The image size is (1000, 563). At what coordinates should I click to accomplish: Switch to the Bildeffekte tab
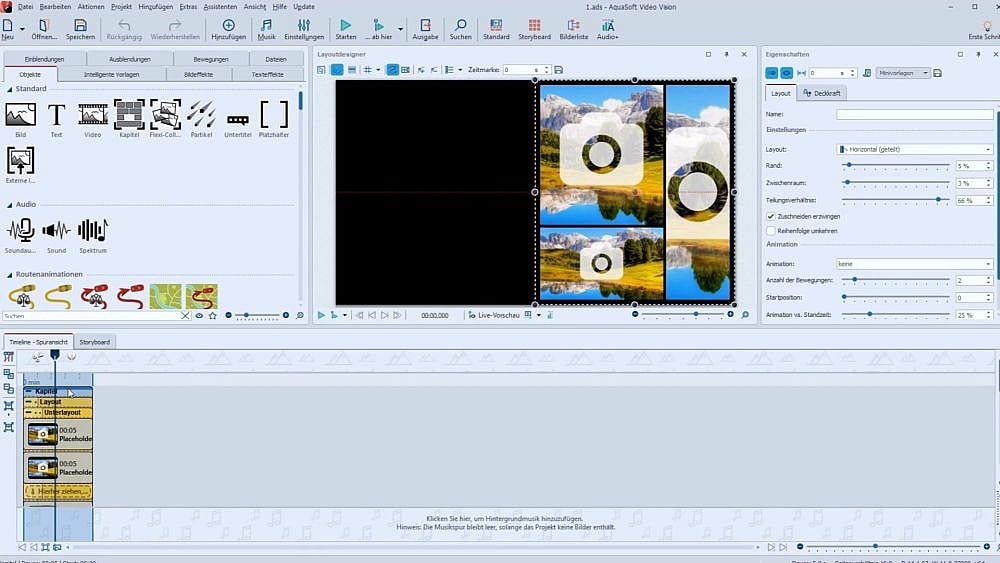[198, 74]
